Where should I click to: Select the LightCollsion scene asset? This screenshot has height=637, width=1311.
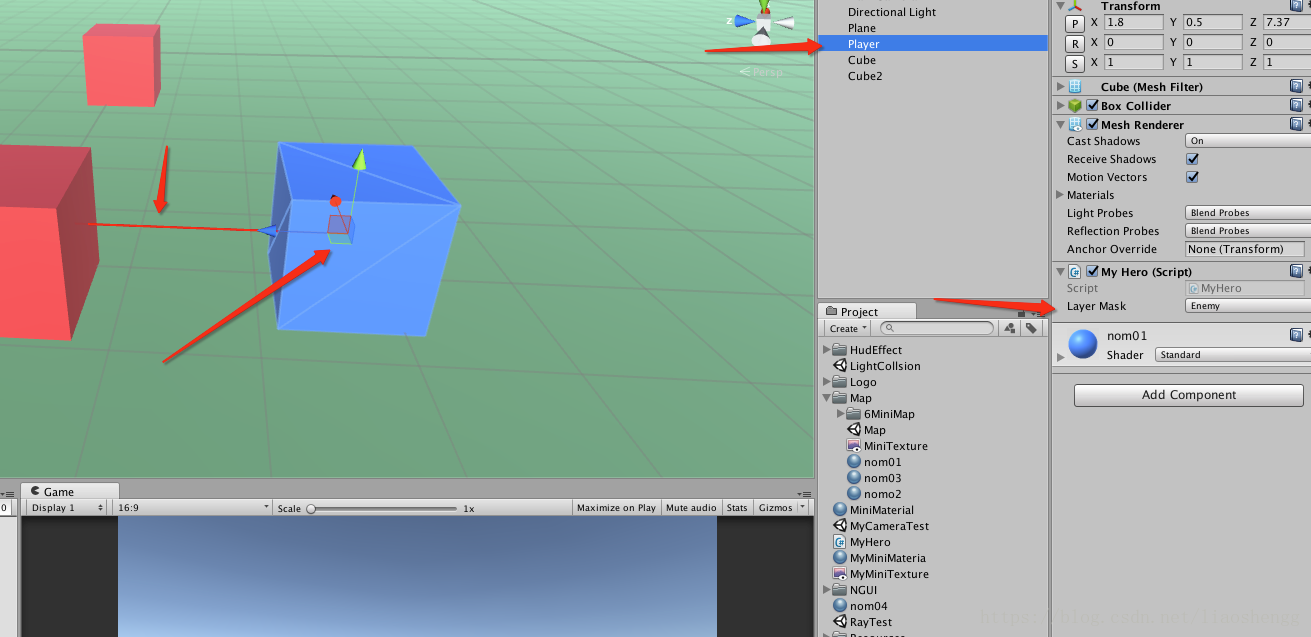click(x=877, y=366)
